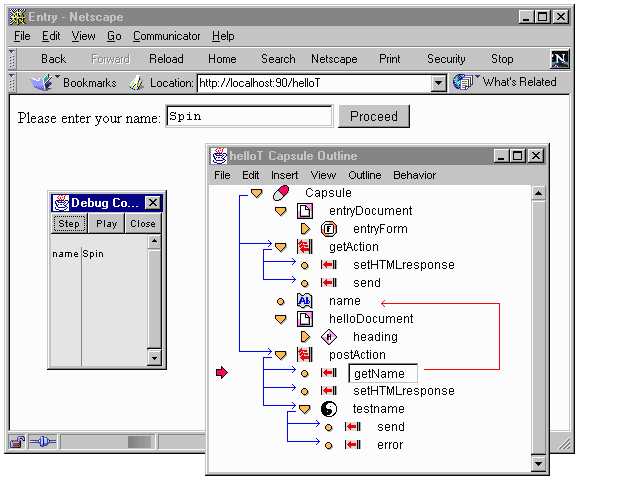
Task: Open the File menu in Capsule Outline
Action: [x=222, y=175]
